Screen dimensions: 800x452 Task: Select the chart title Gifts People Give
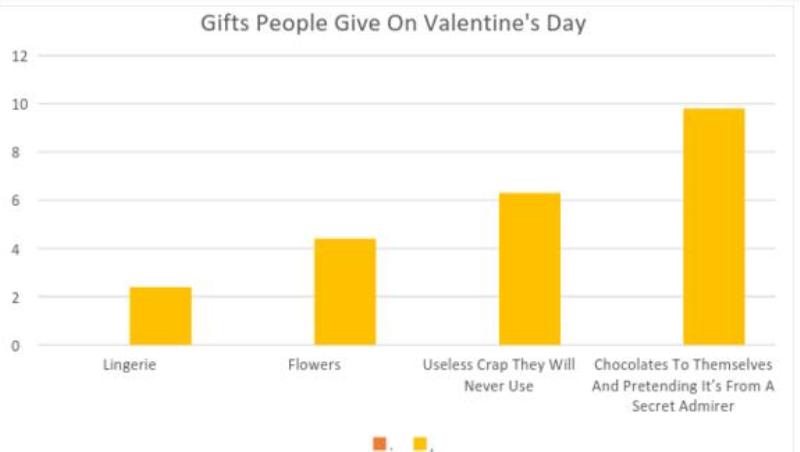pos(393,23)
